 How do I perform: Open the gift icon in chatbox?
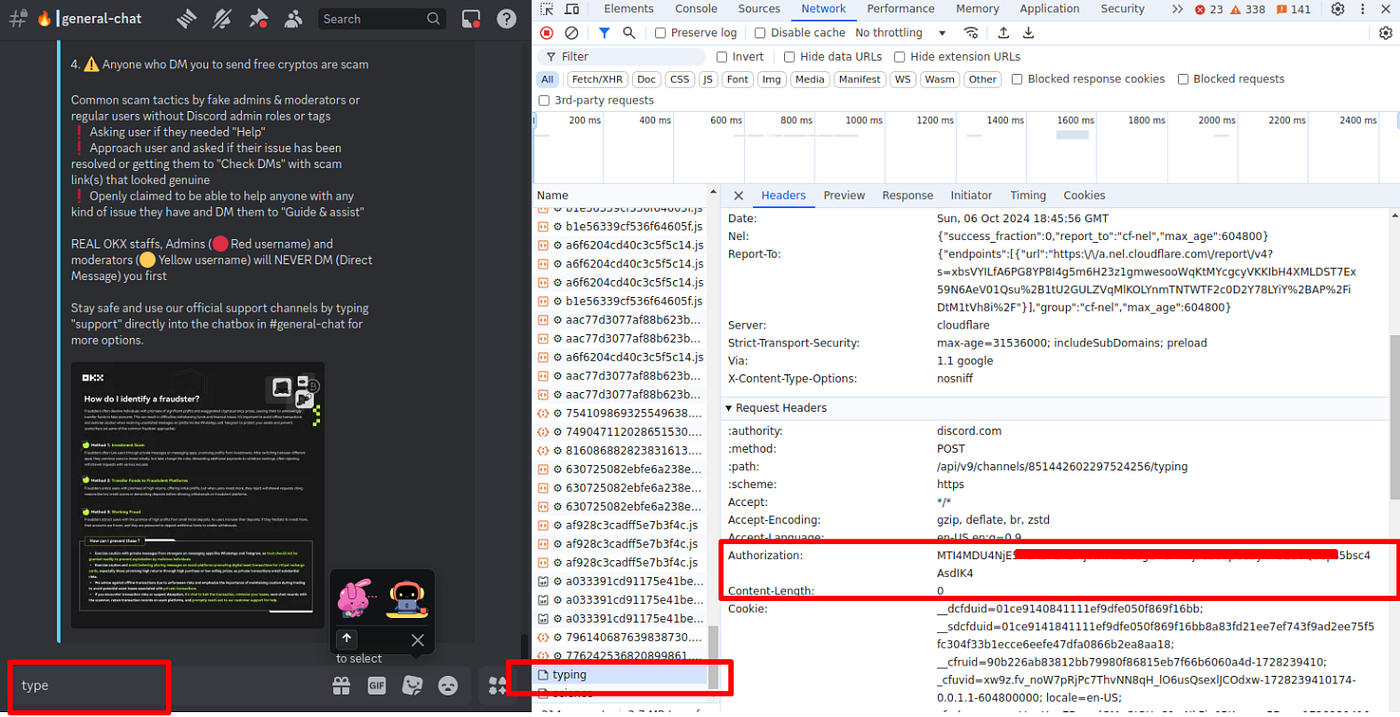click(x=342, y=685)
